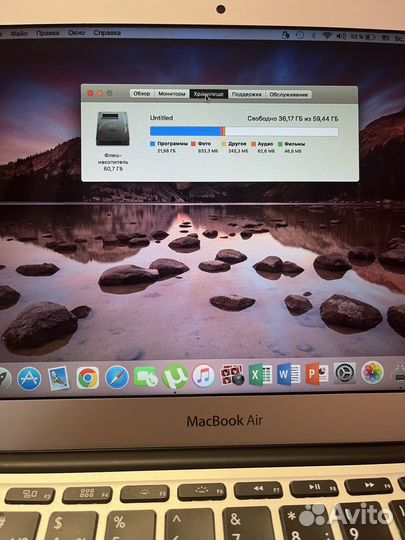
Task: Click the orange Аудио legend swatch
Action: 253,144
